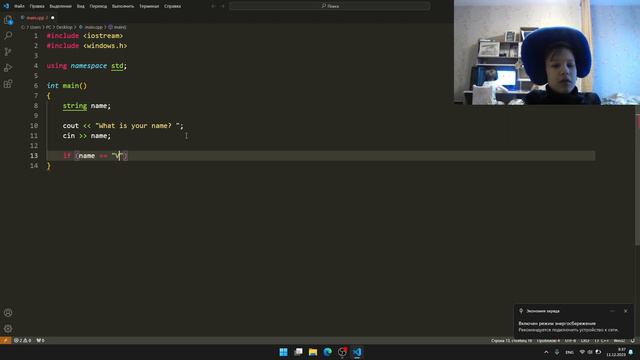This screenshot has width=640, height=360.
Task: Open Microsoft Edge from the taskbar
Action: [328, 352]
